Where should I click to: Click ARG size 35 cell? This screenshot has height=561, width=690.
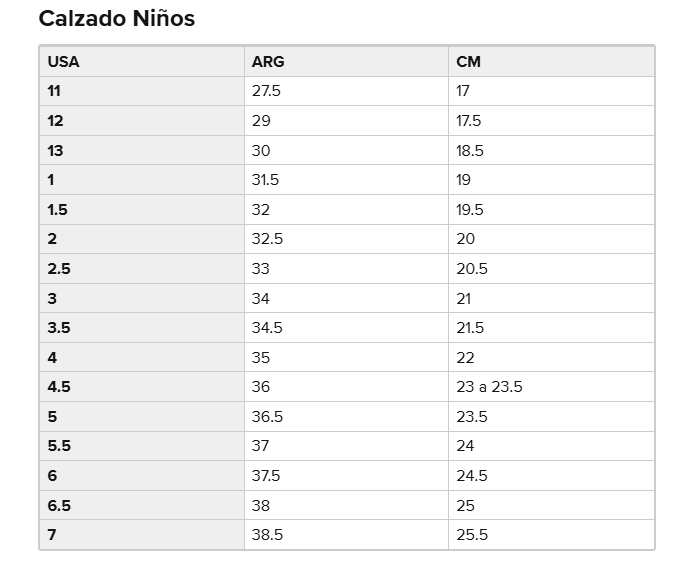coord(261,357)
